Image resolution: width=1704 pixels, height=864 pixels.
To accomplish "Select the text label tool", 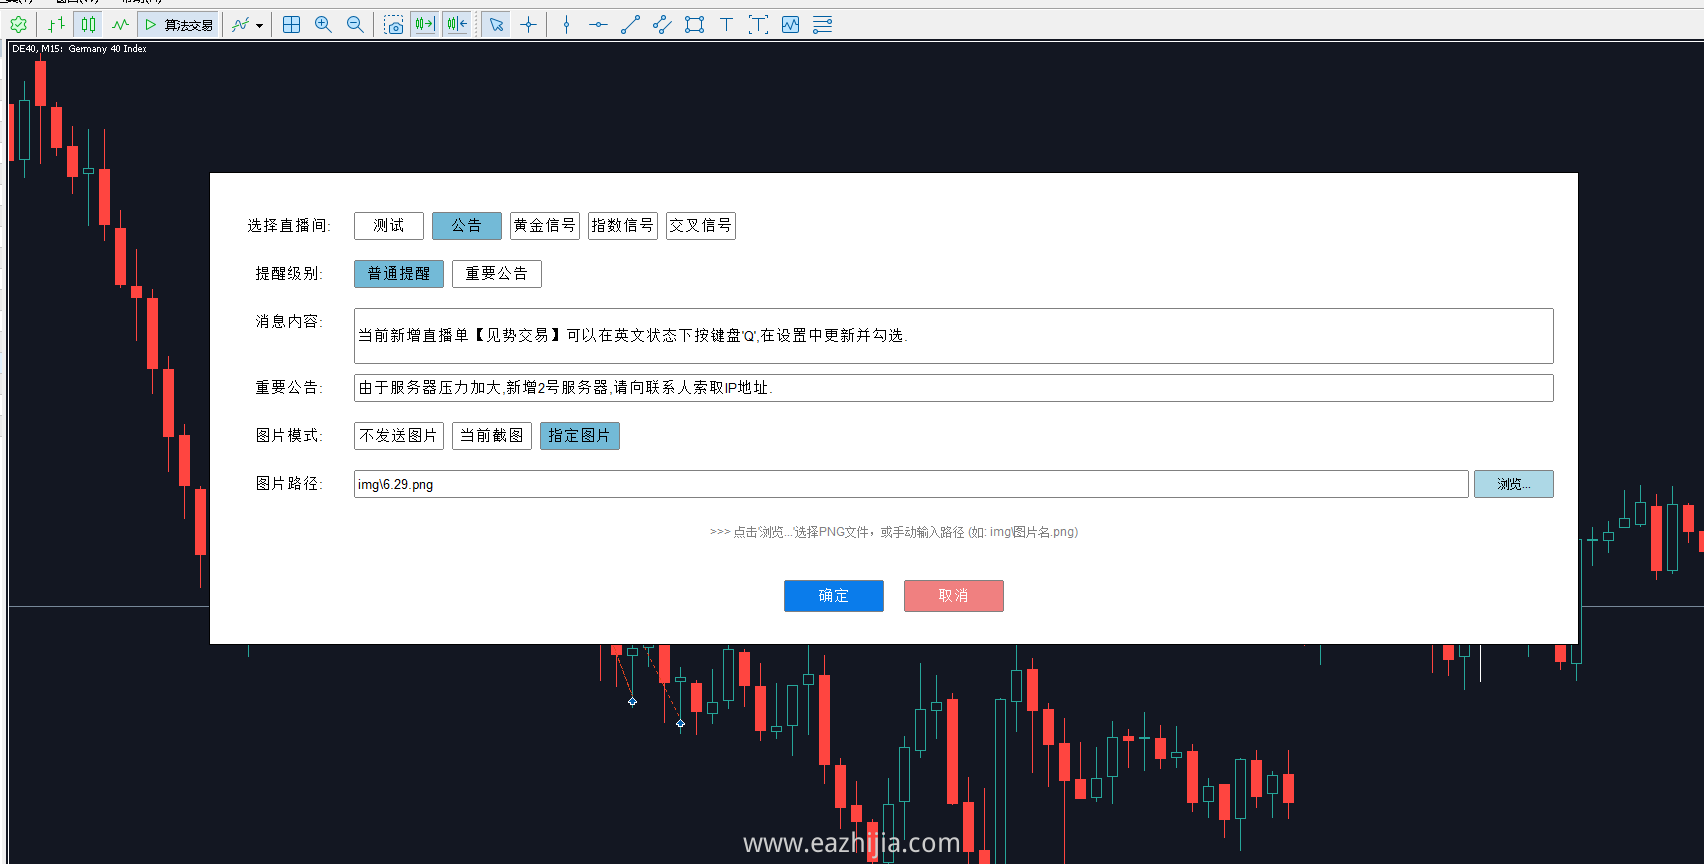I will click(758, 24).
